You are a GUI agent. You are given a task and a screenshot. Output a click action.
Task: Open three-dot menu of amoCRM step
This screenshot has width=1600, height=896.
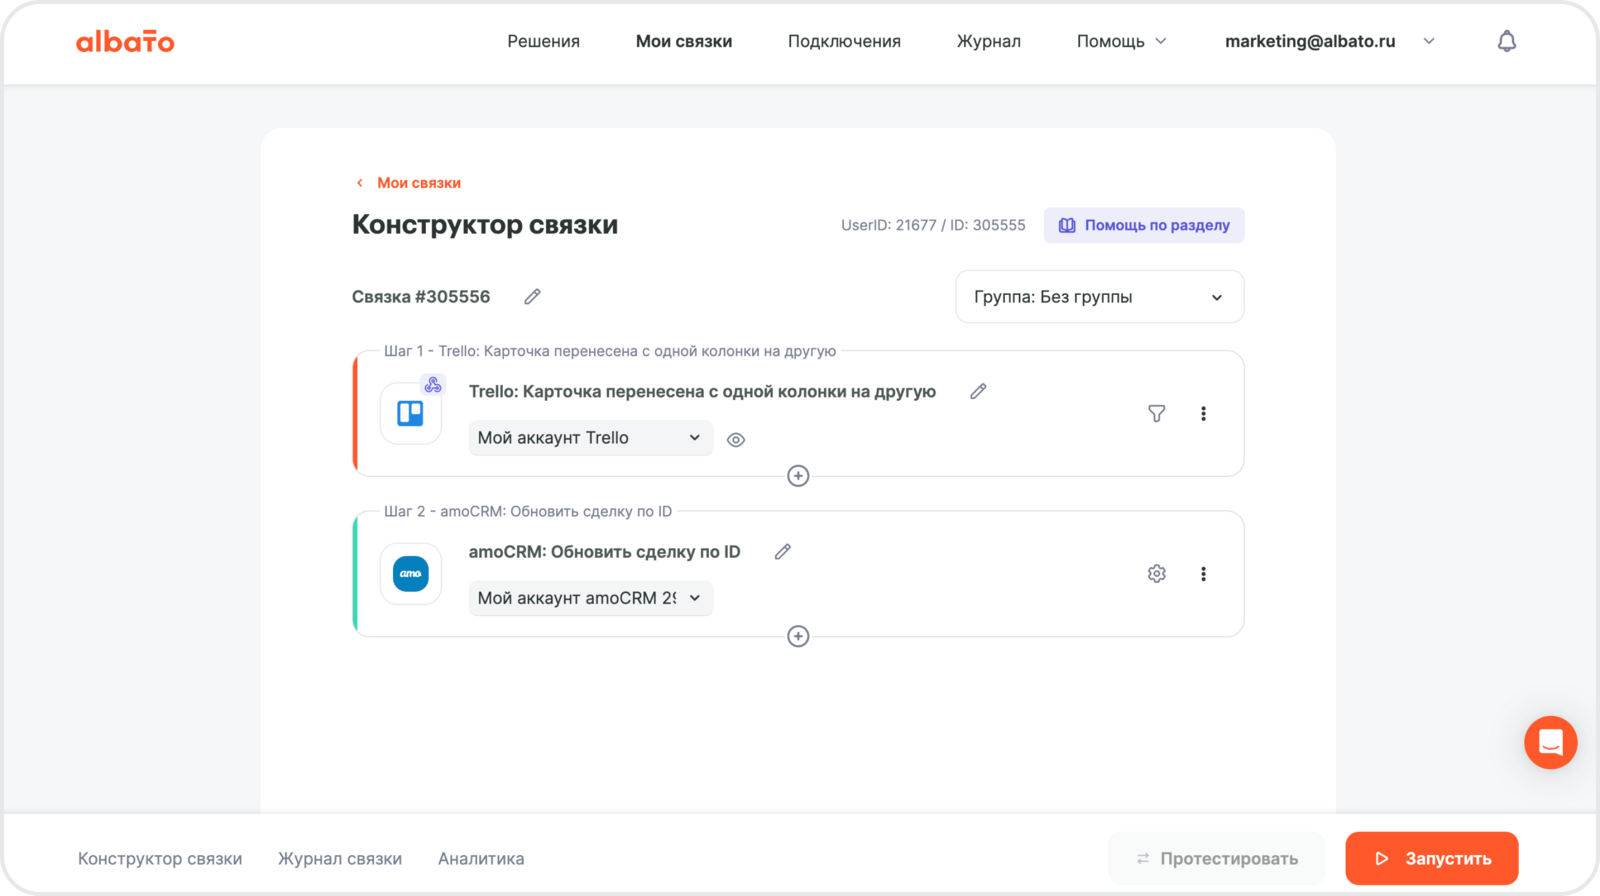[x=1203, y=574]
